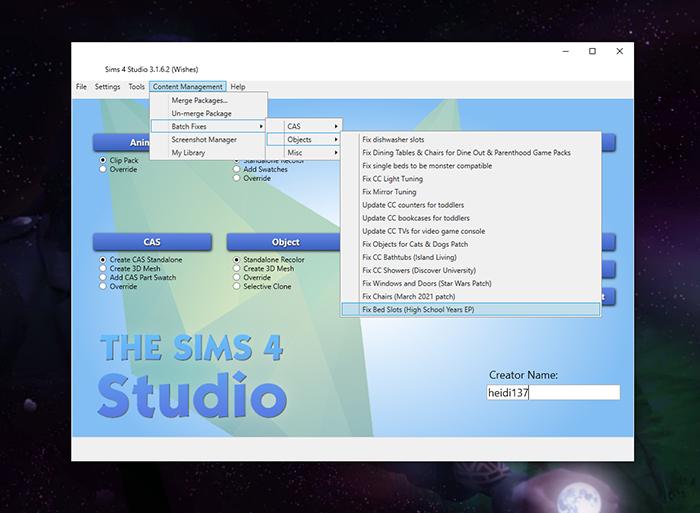700x513 pixels.
Task: Expand the Batch Fixes submenu
Action: click(208, 126)
